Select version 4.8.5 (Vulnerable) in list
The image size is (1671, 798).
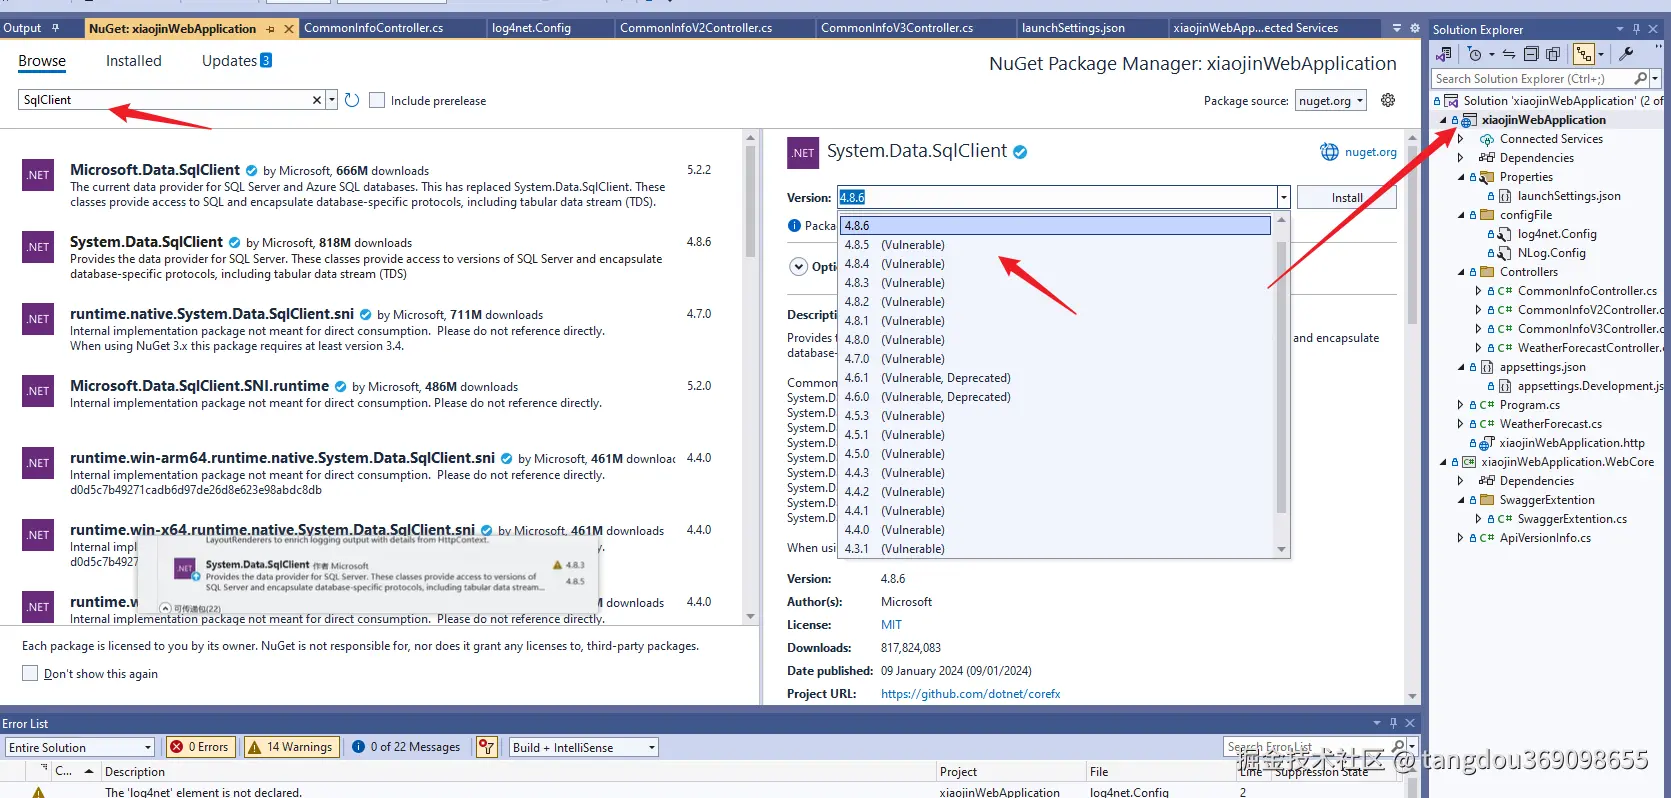click(x=1056, y=245)
